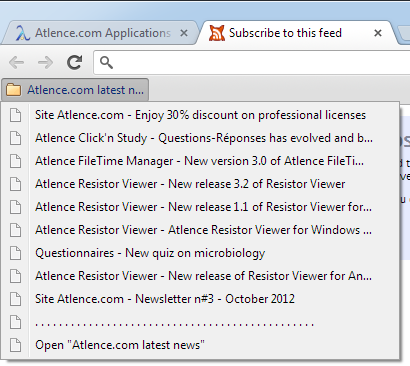Click the page icon beside Newsletter n#3
410x366 pixels.
tap(15, 299)
